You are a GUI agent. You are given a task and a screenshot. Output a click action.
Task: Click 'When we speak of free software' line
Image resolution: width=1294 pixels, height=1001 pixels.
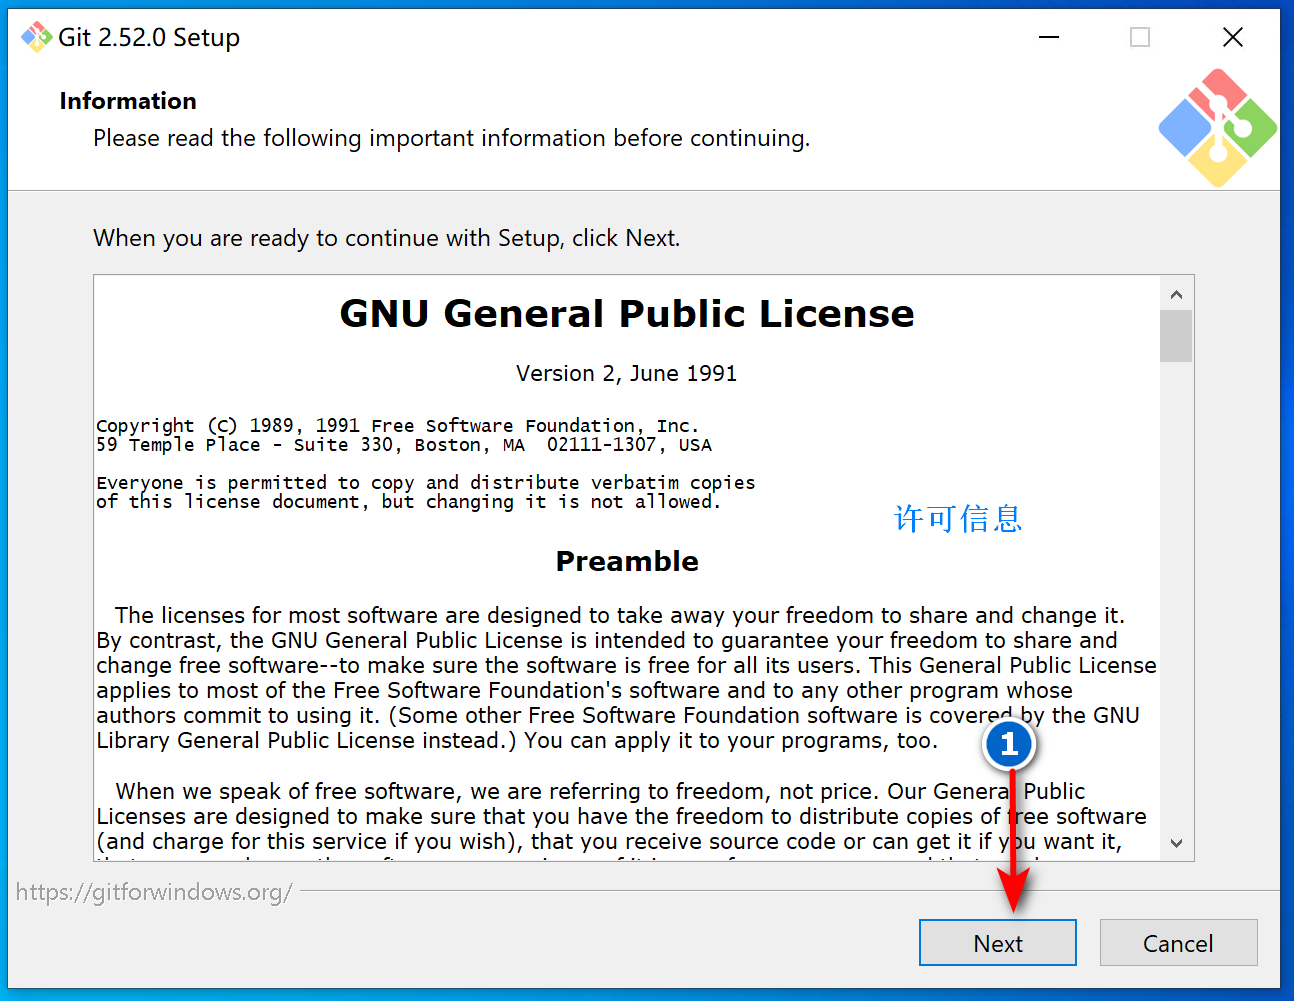(601, 791)
